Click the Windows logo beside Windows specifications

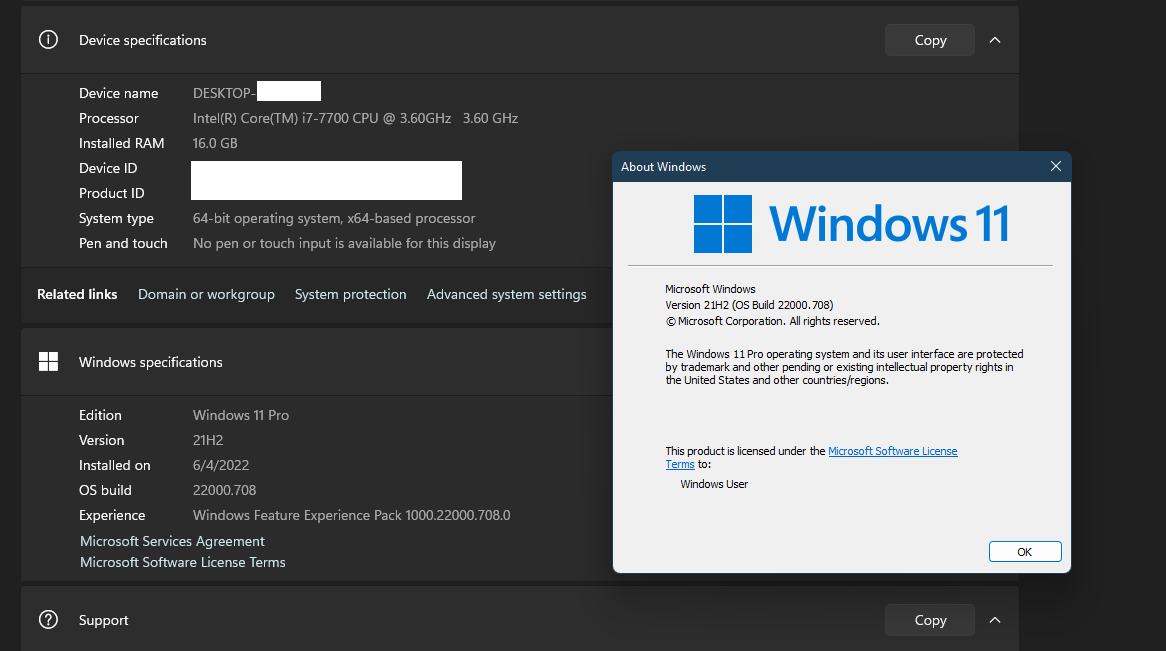pos(48,362)
